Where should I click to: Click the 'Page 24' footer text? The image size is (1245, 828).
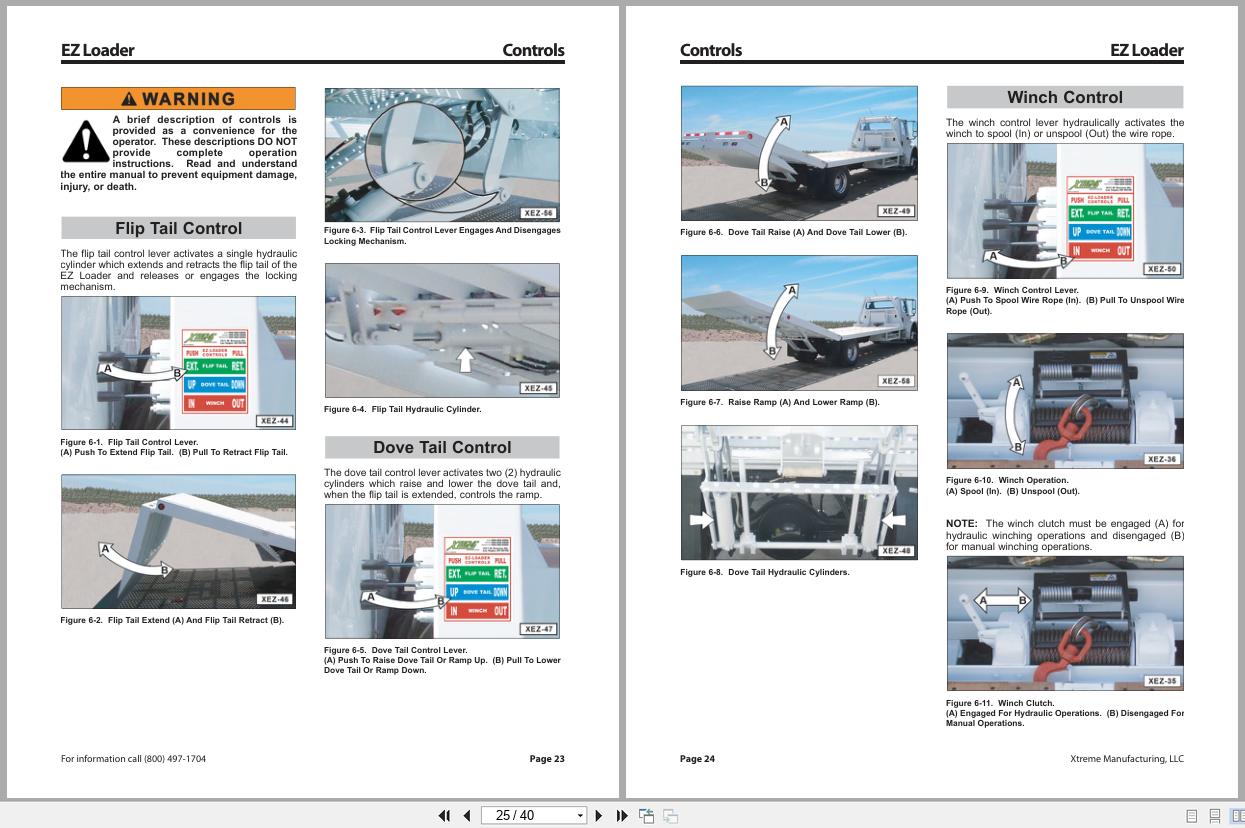tap(698, 759)
